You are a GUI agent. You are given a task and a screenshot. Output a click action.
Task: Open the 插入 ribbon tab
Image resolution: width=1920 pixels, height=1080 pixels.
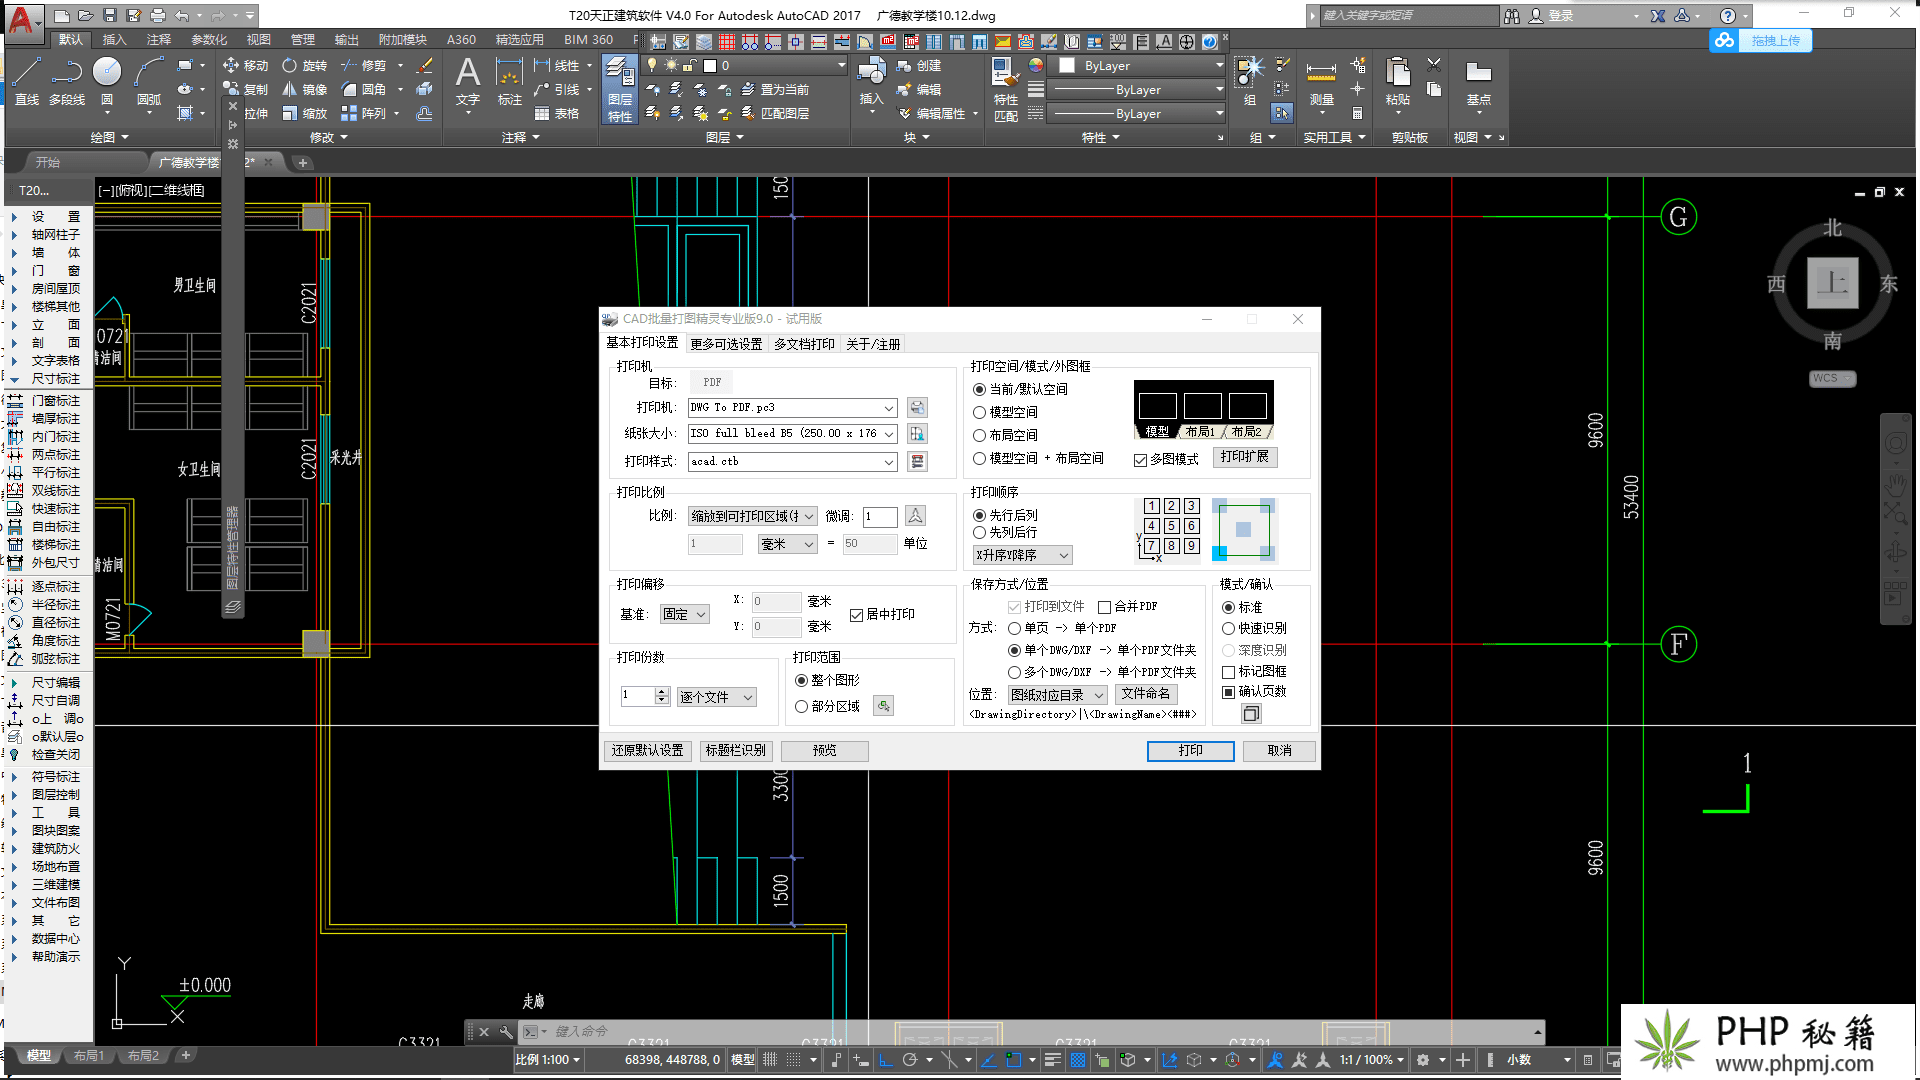pyautogui.click(x=114, y=40)
